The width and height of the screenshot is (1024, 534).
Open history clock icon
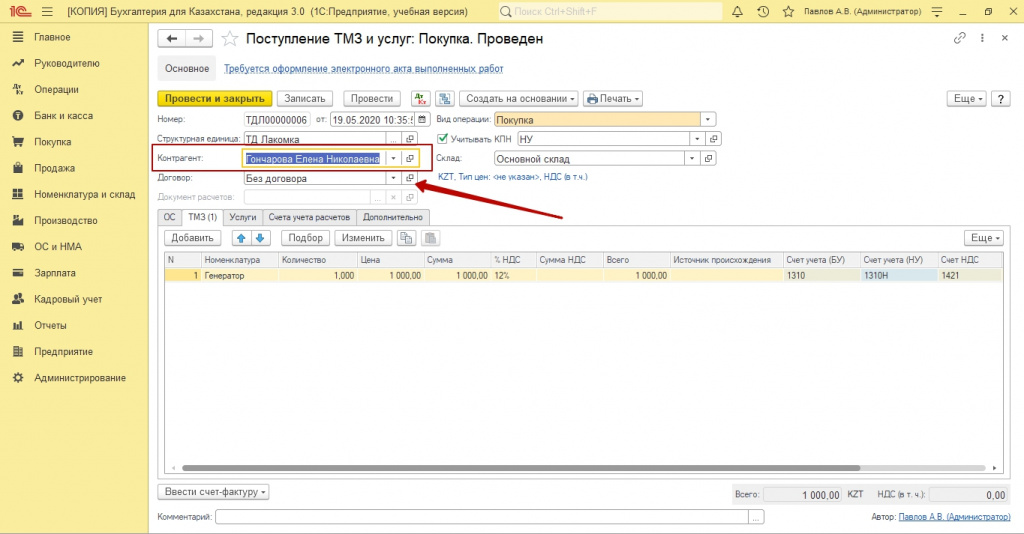763,12
